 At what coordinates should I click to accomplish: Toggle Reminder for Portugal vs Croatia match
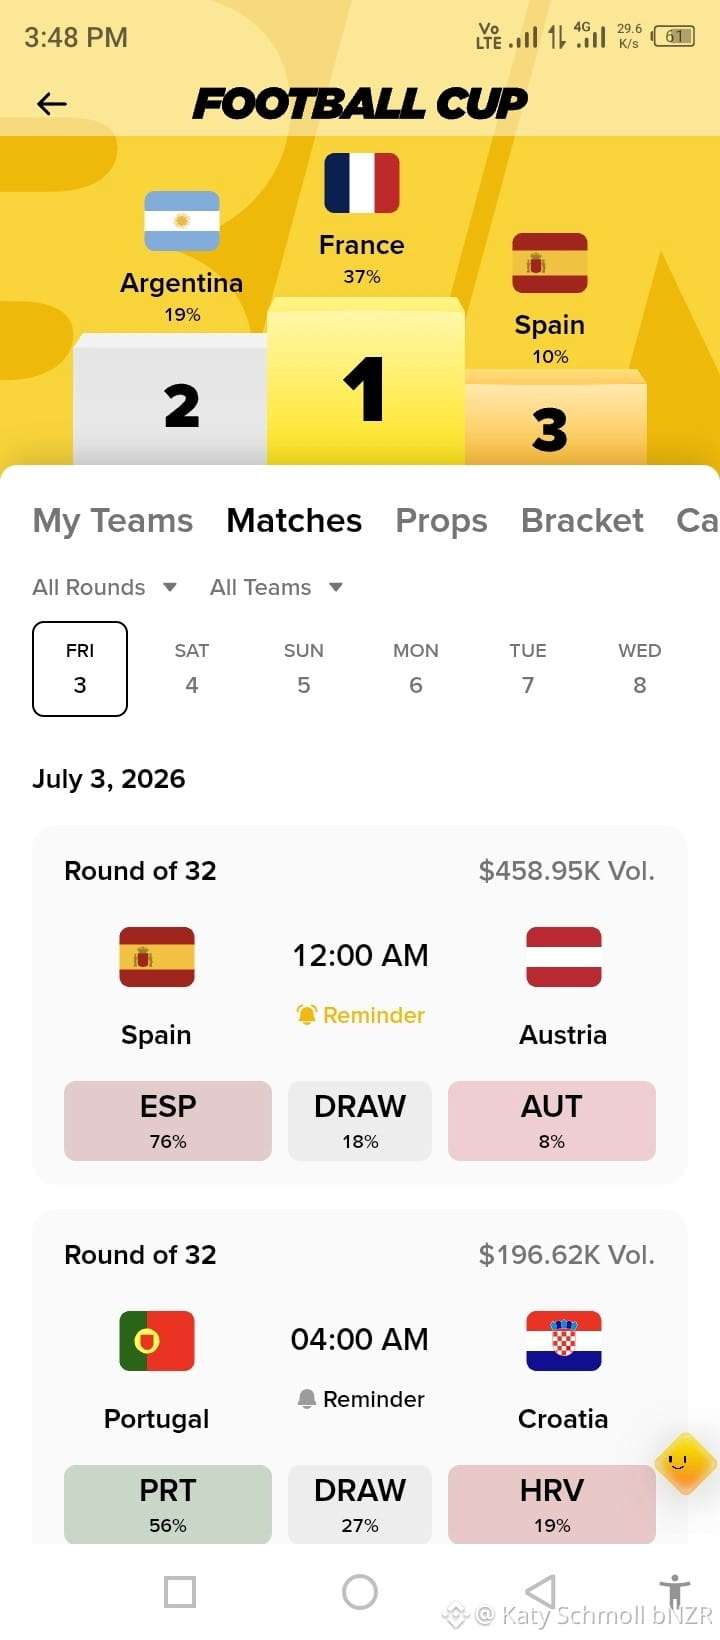(360, 1399)
